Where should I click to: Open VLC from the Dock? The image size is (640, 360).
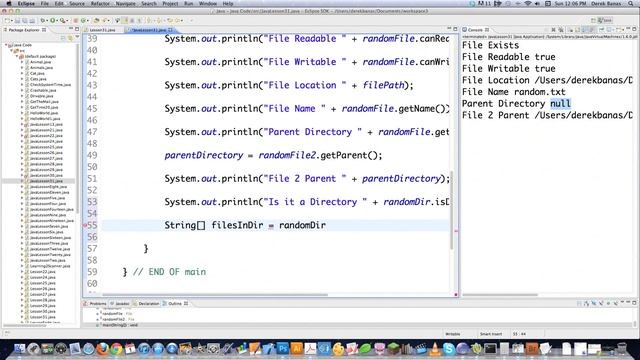tap(435, 349)
